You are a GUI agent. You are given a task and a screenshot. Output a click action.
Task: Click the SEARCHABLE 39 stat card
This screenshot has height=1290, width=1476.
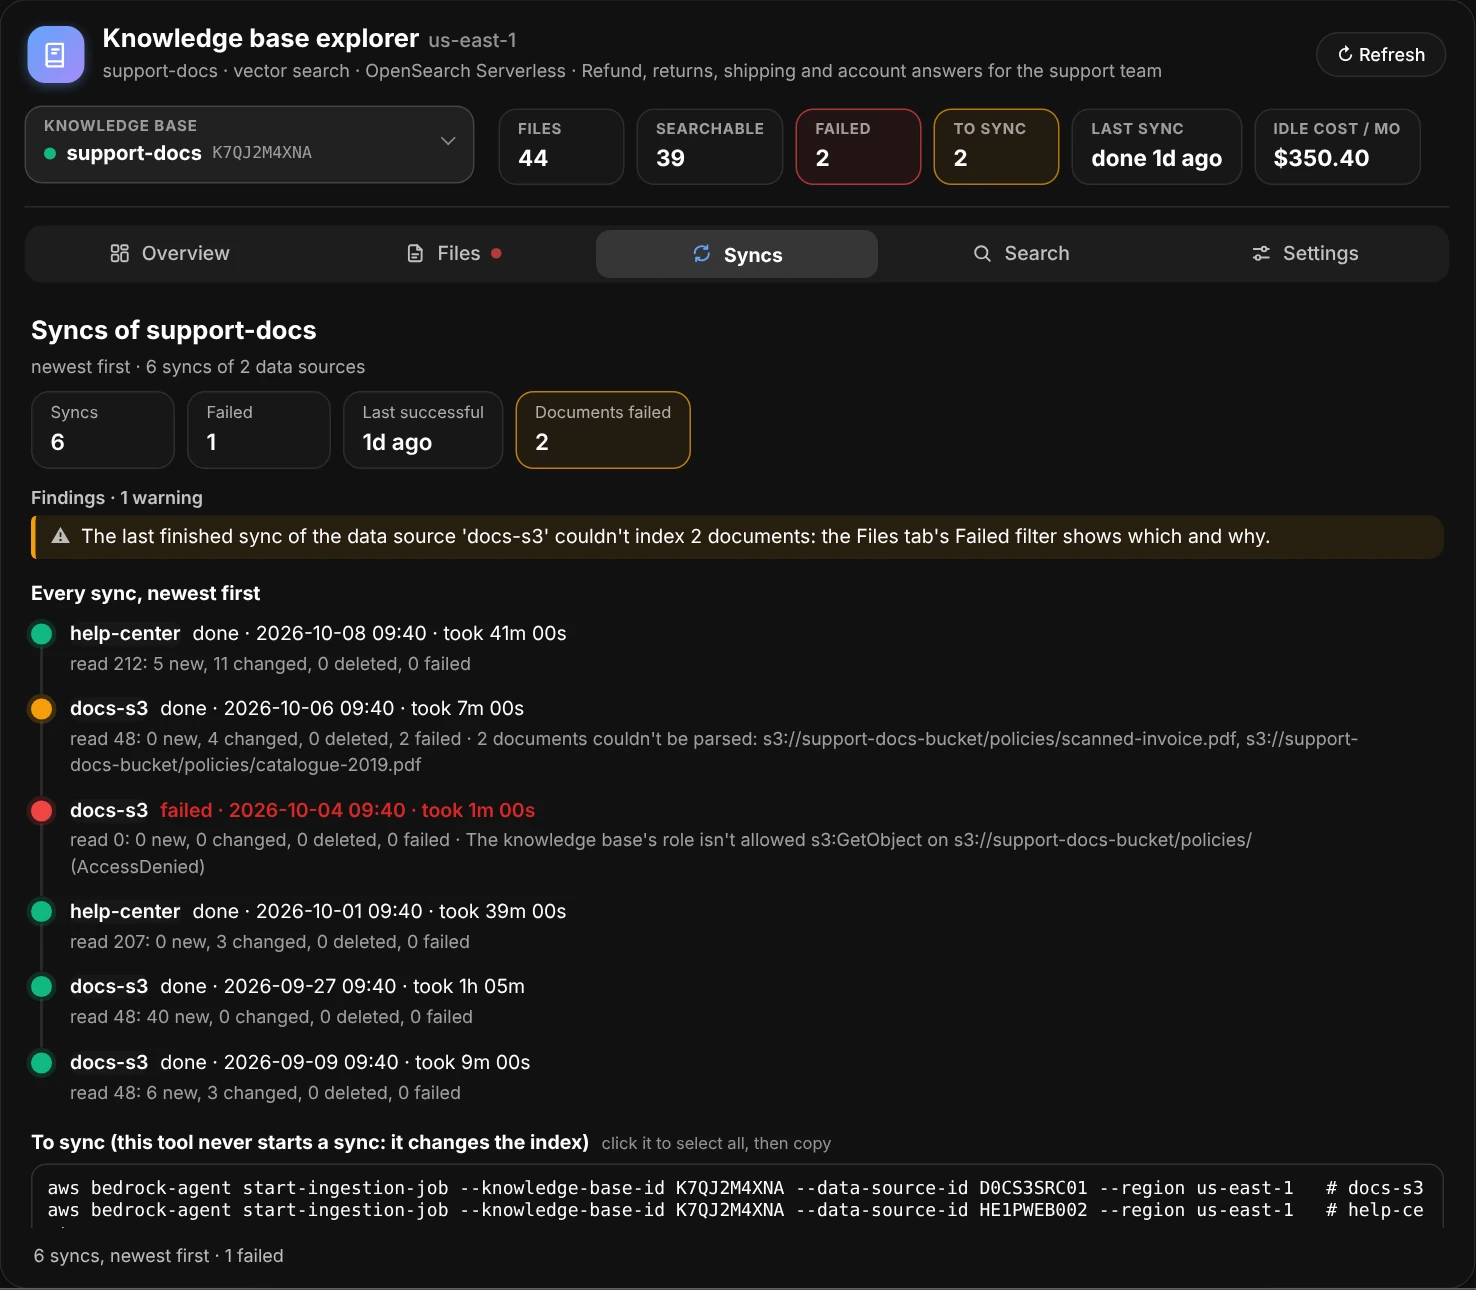tap(710, 146)
